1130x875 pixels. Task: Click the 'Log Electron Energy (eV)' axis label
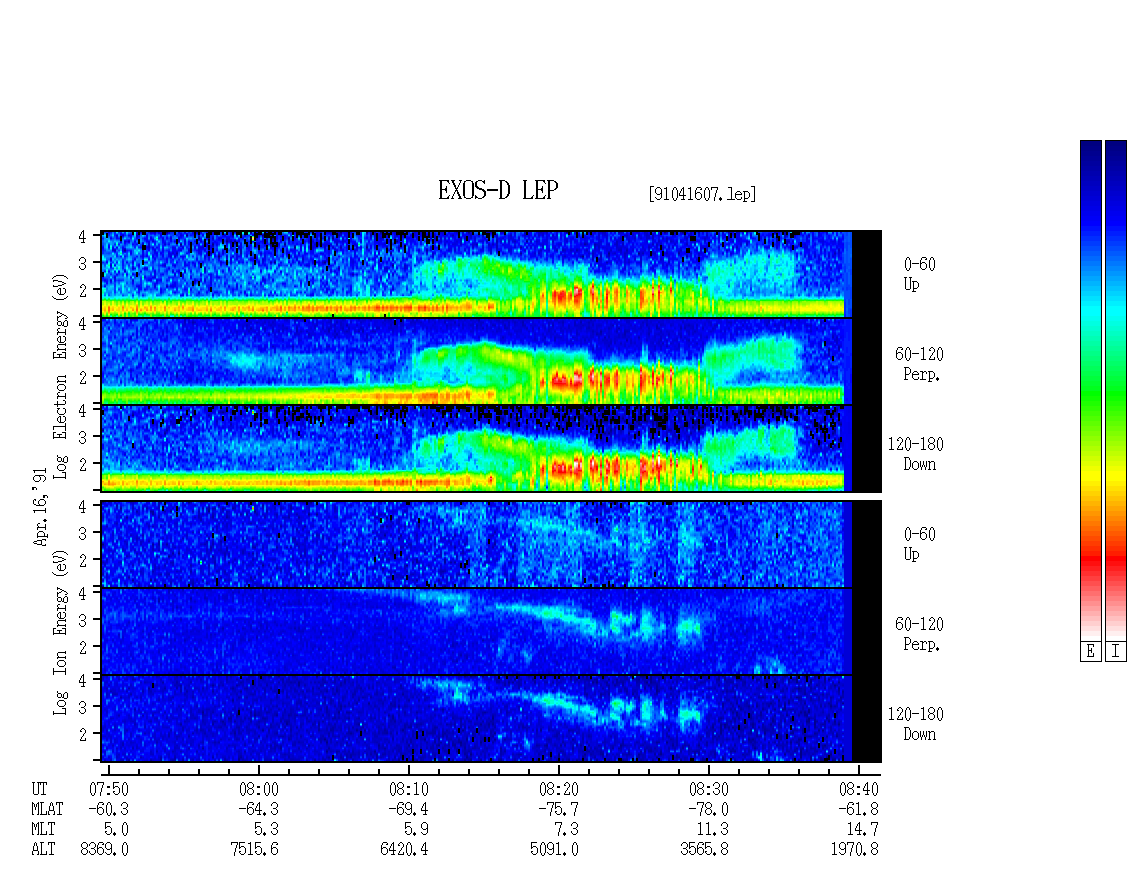[60, 376]
